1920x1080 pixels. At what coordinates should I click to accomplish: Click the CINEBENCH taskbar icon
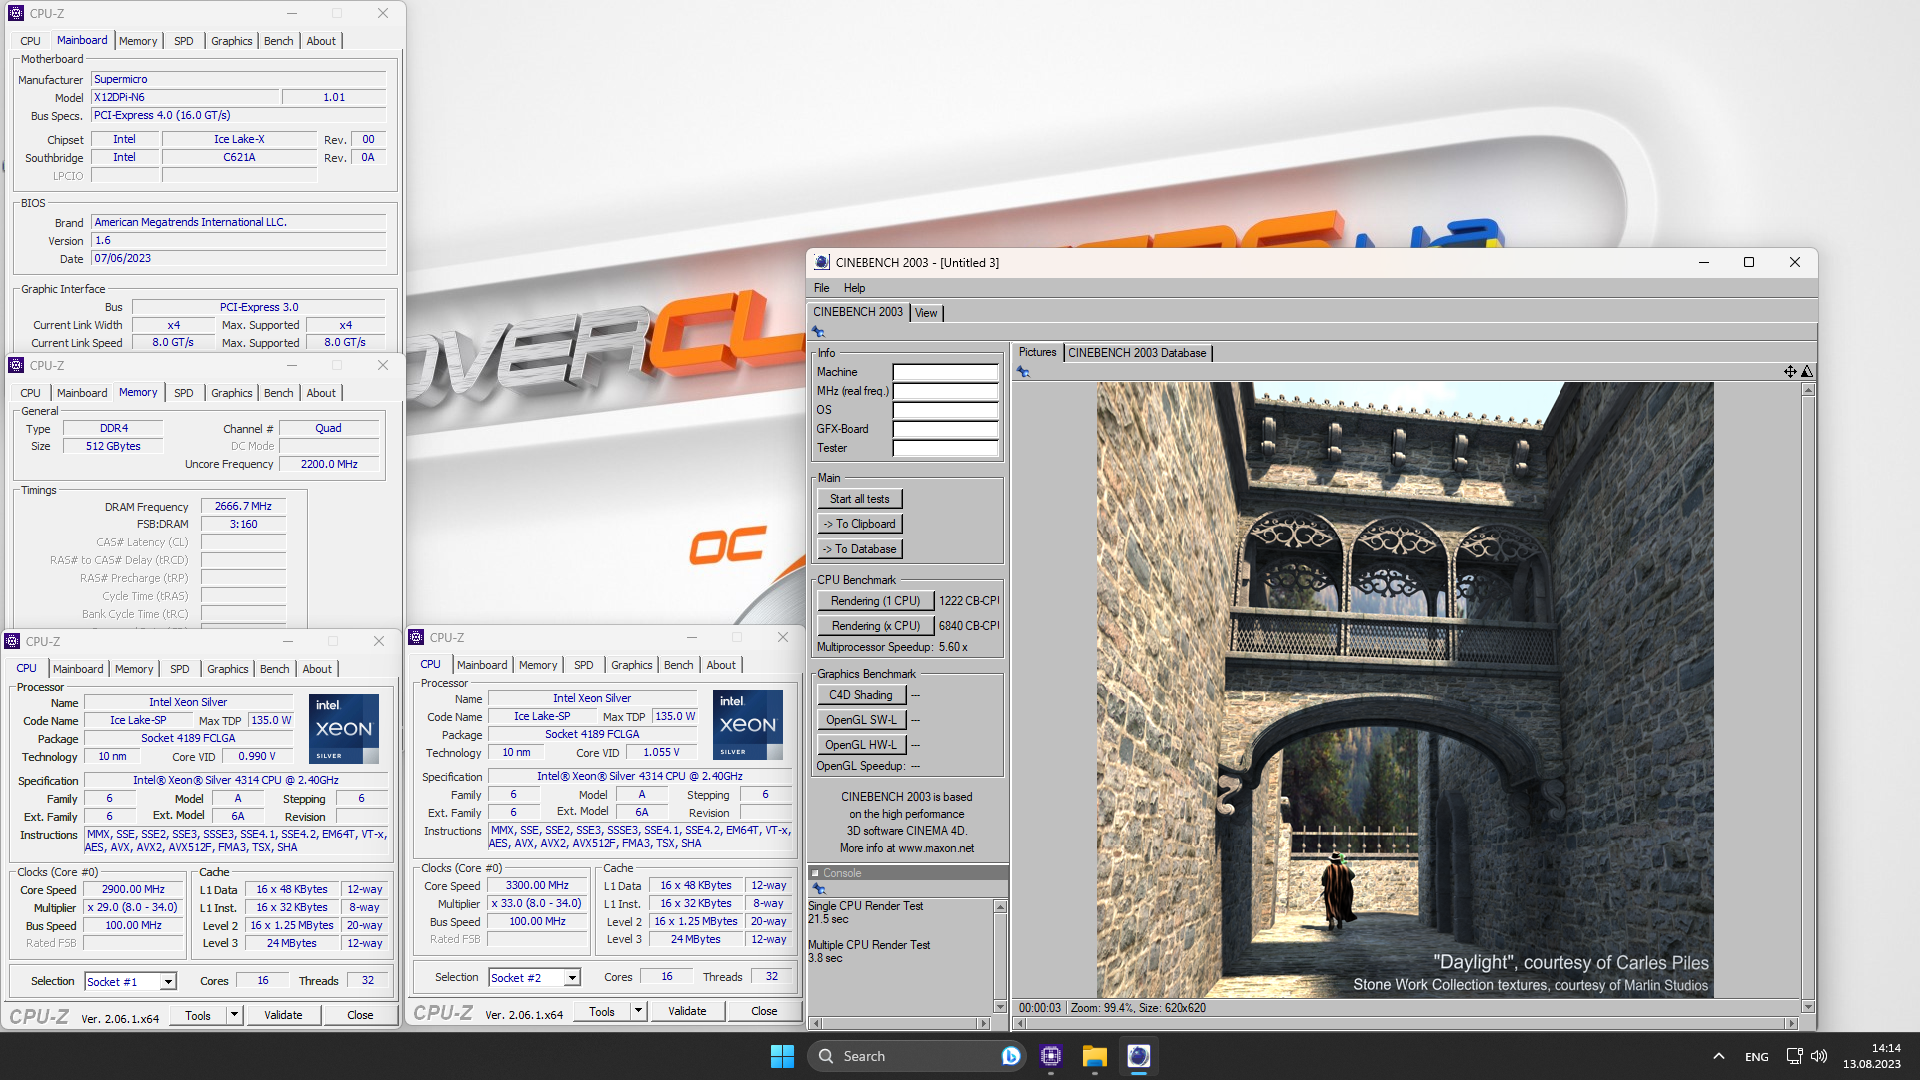(1139, 1056)
